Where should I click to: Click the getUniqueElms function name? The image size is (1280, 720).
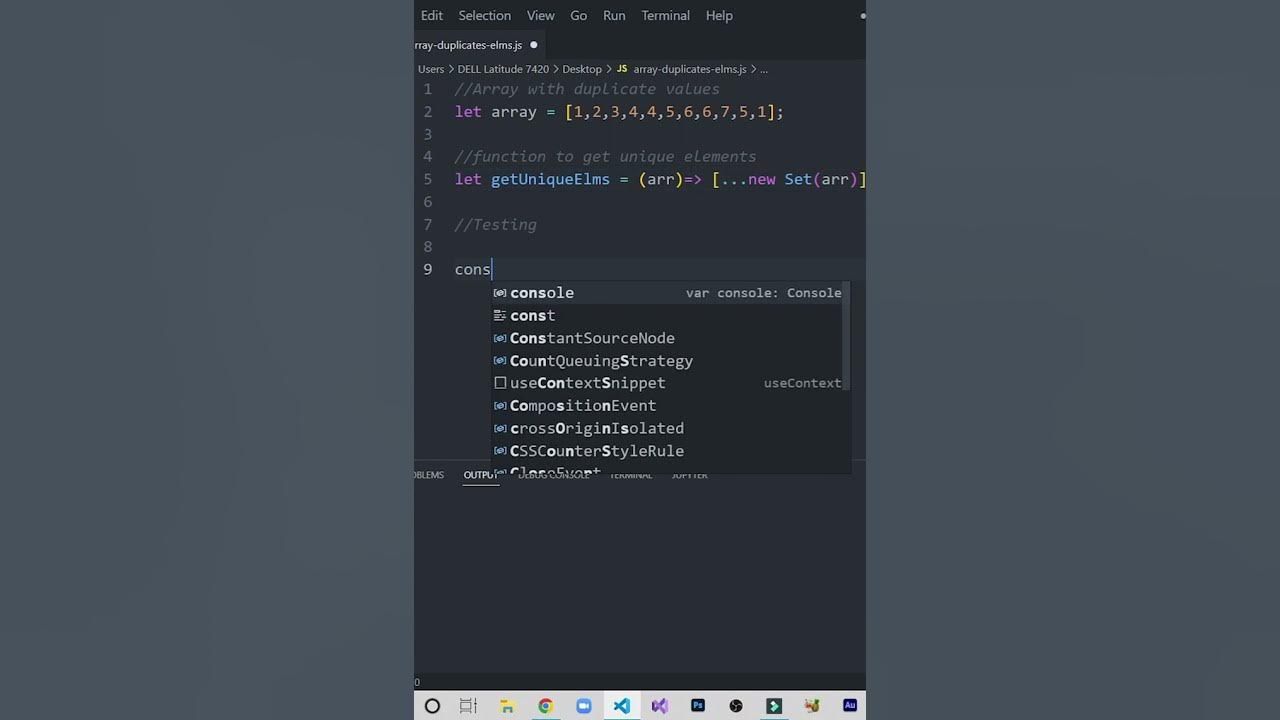[x=550, y=180]
